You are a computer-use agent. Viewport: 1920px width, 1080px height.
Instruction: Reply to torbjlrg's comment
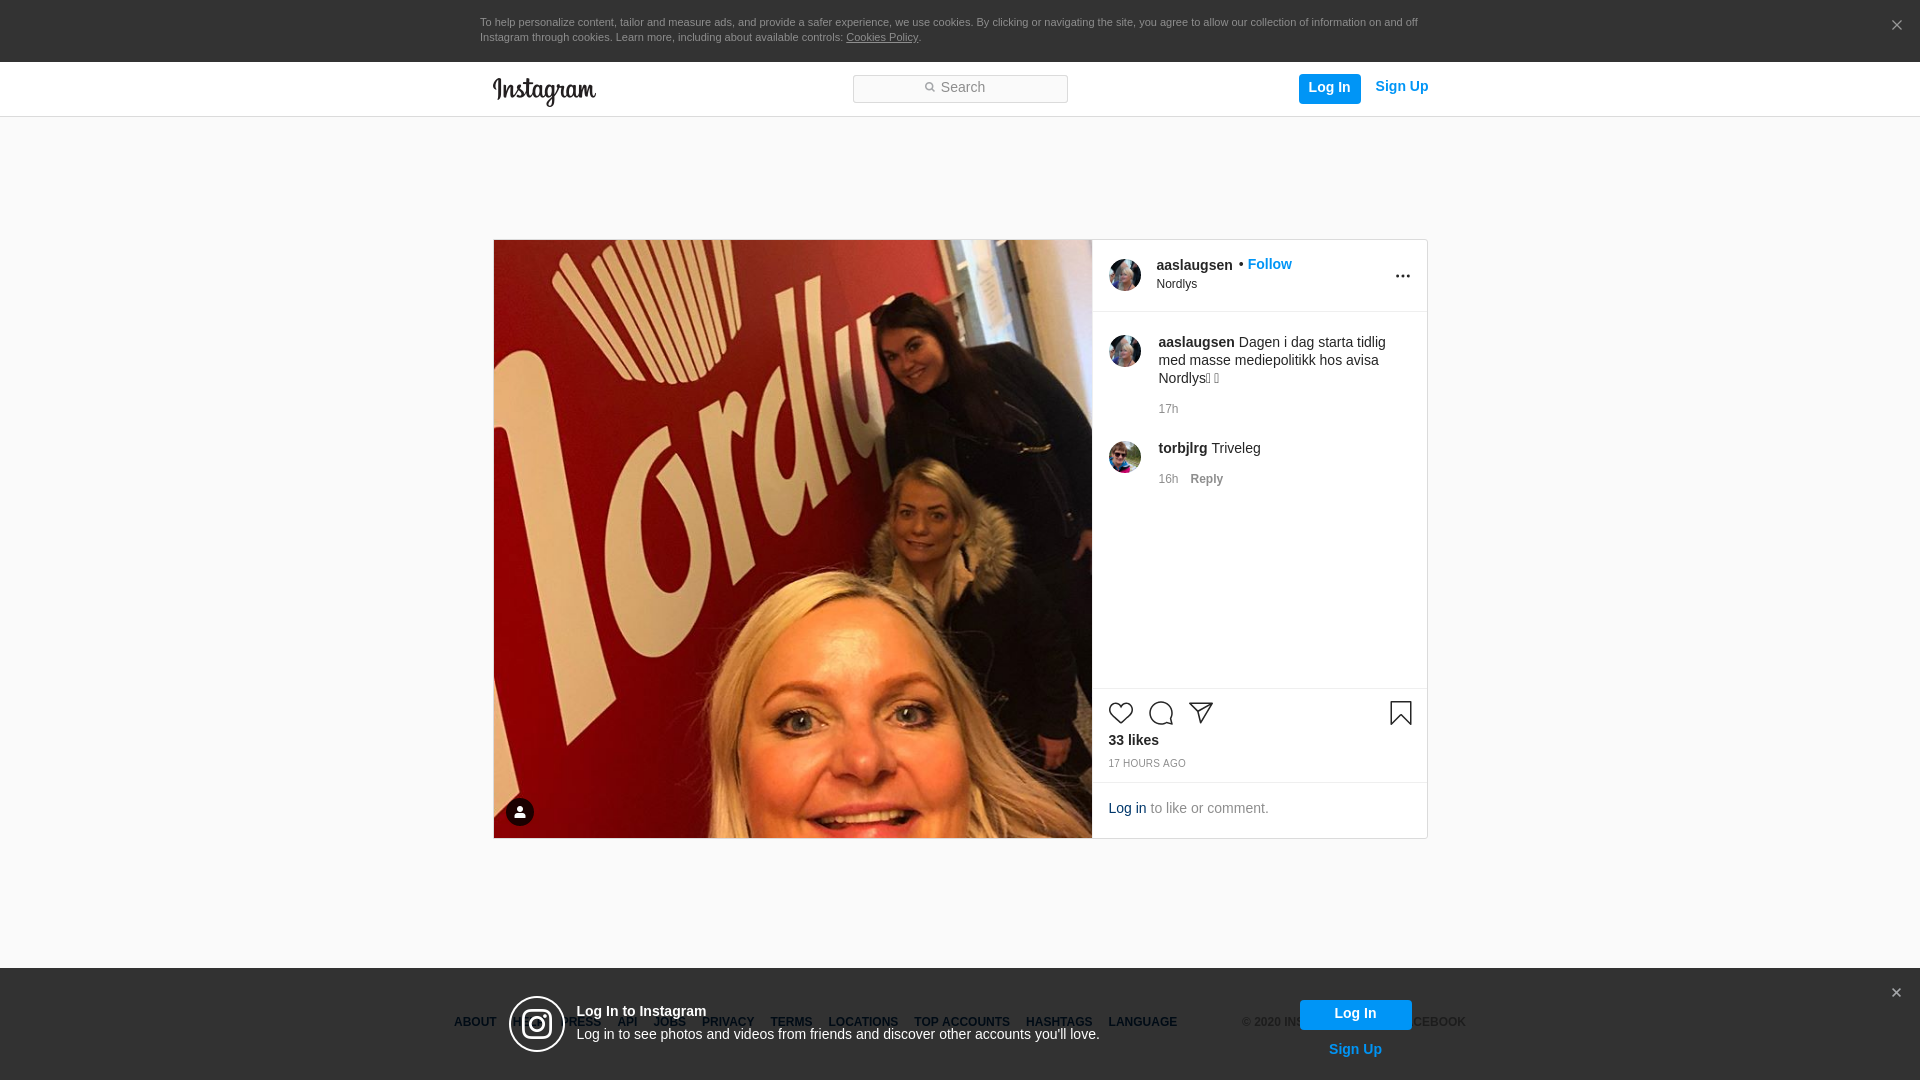[1206, 479]
